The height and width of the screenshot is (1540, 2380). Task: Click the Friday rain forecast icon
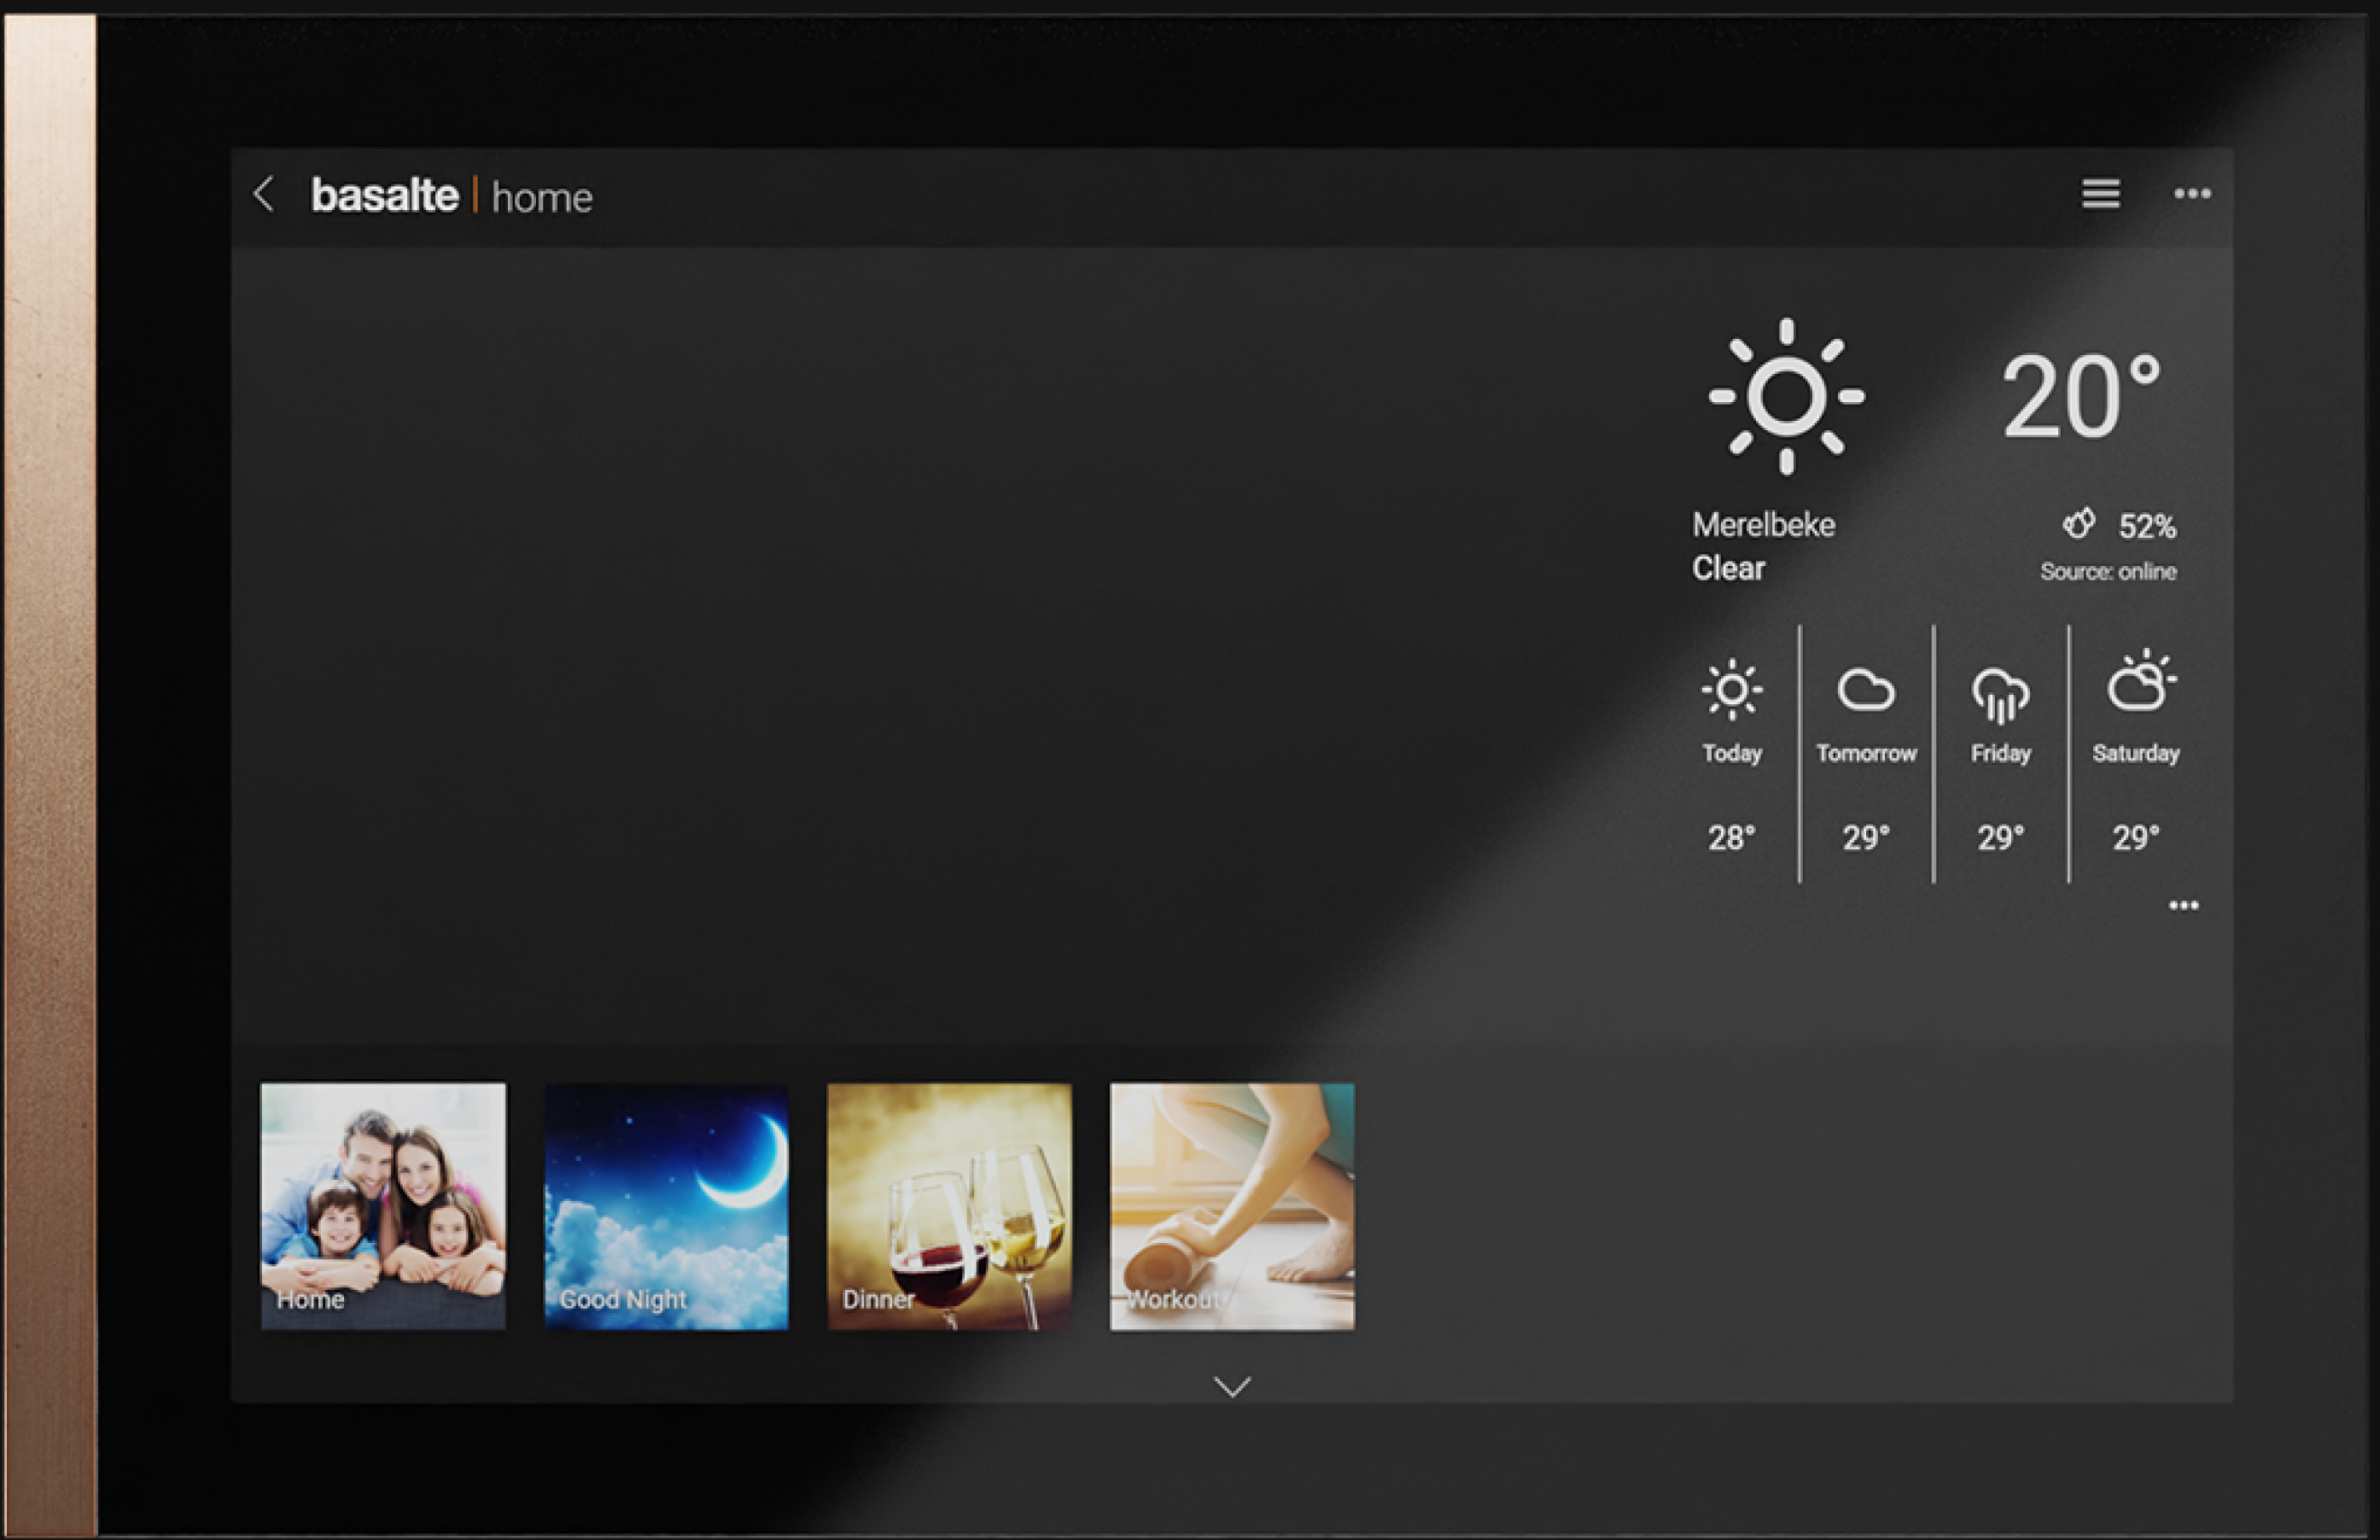pos(2000,694)
